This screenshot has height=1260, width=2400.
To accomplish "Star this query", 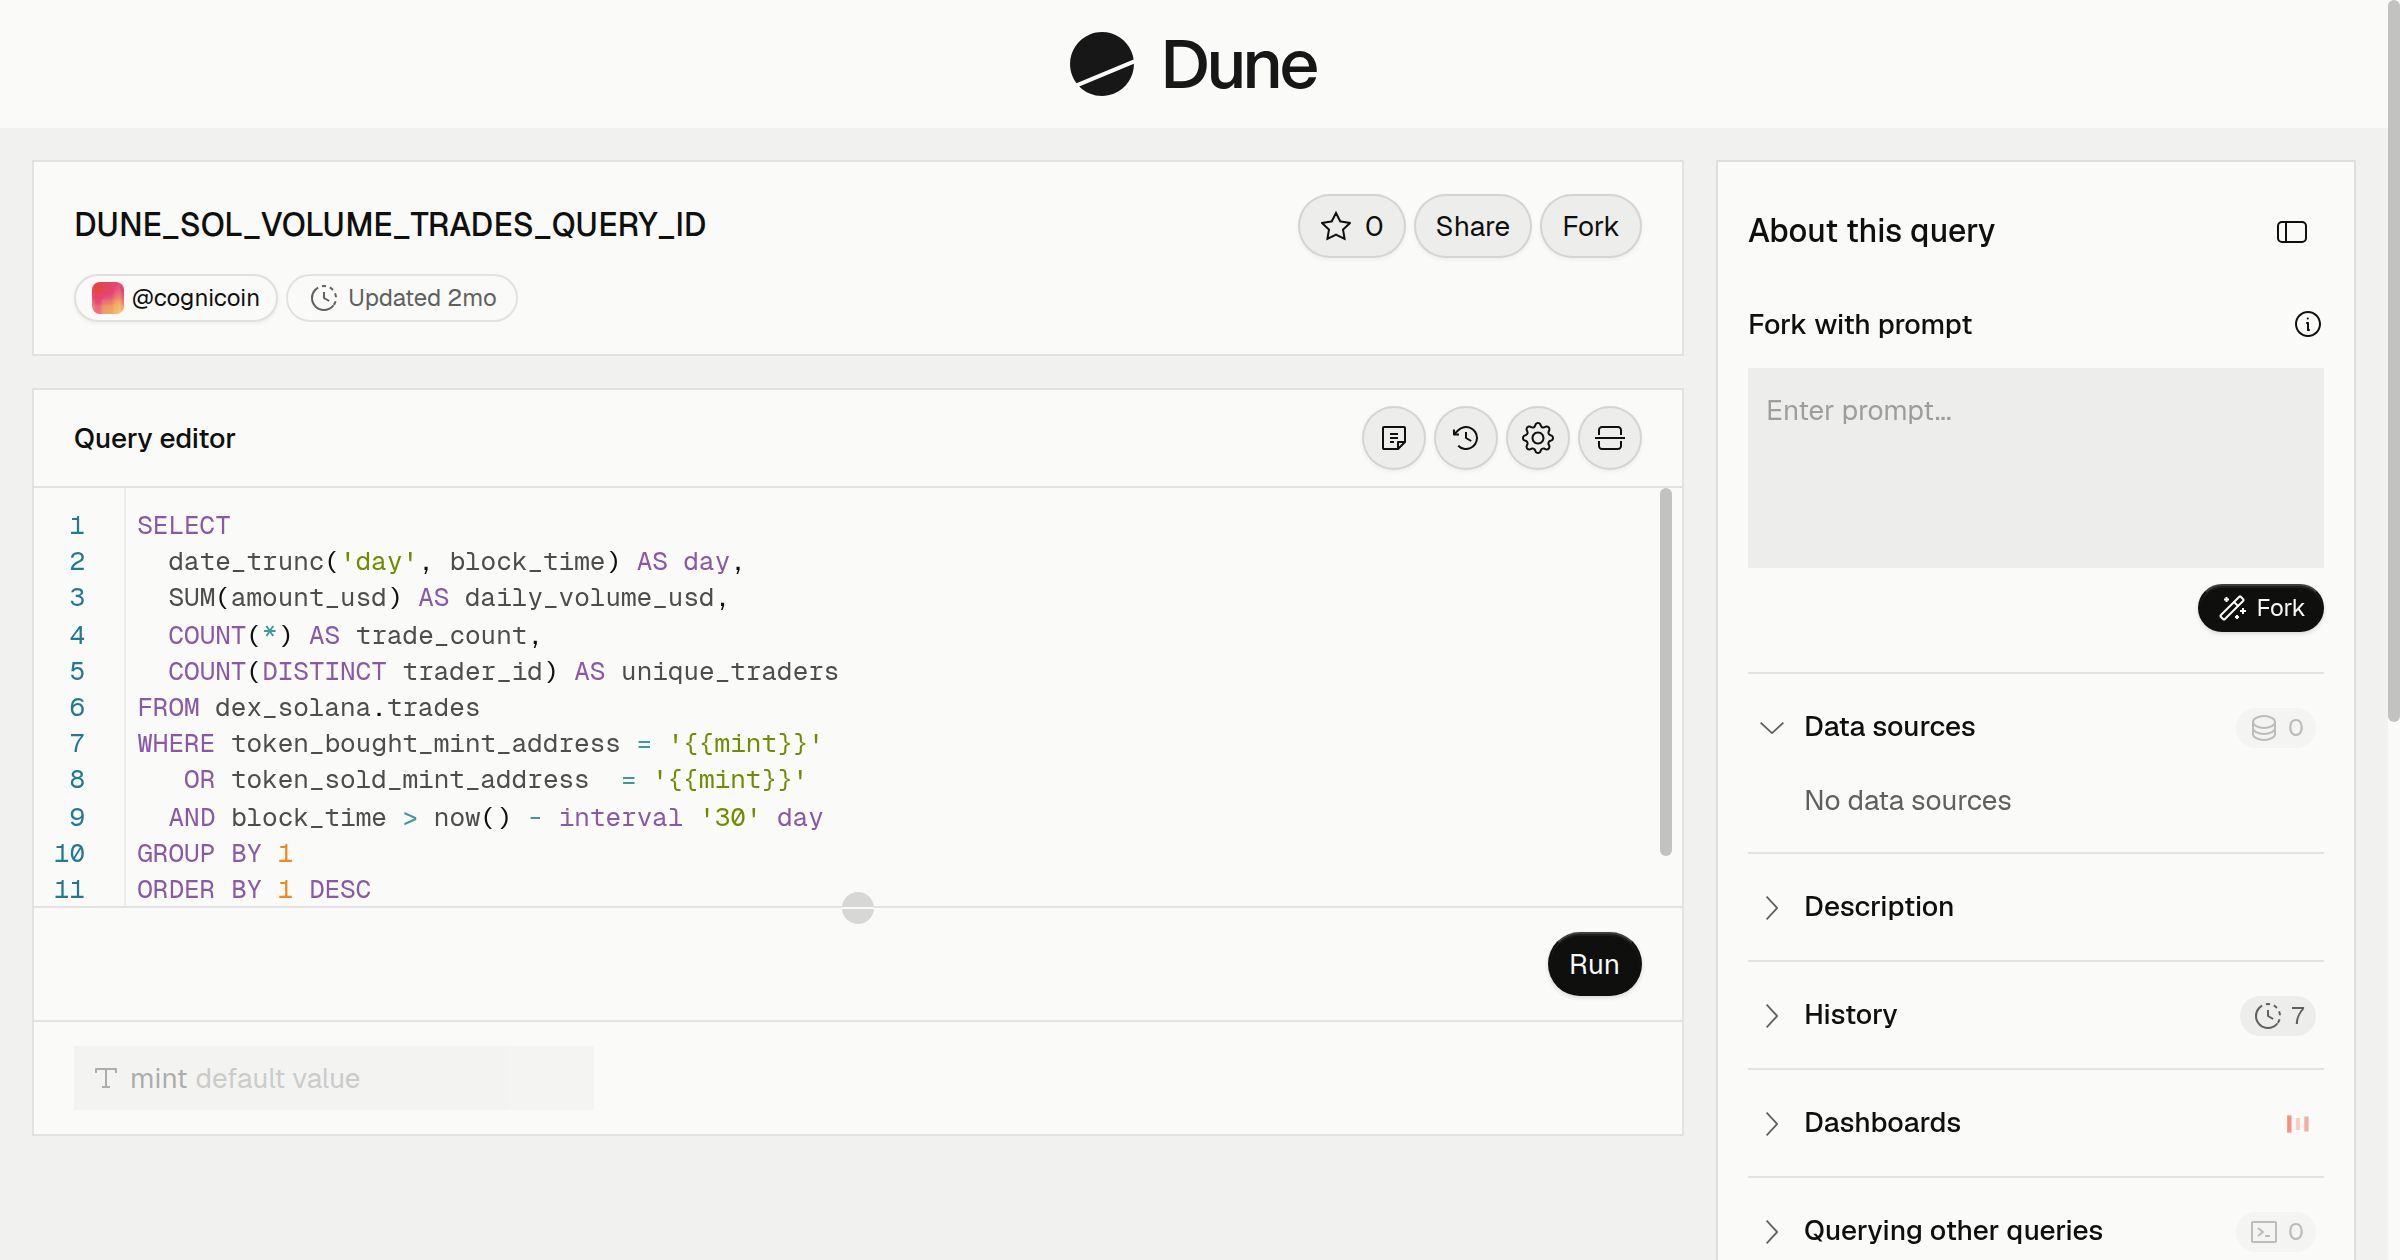I will click(1352, 226).
